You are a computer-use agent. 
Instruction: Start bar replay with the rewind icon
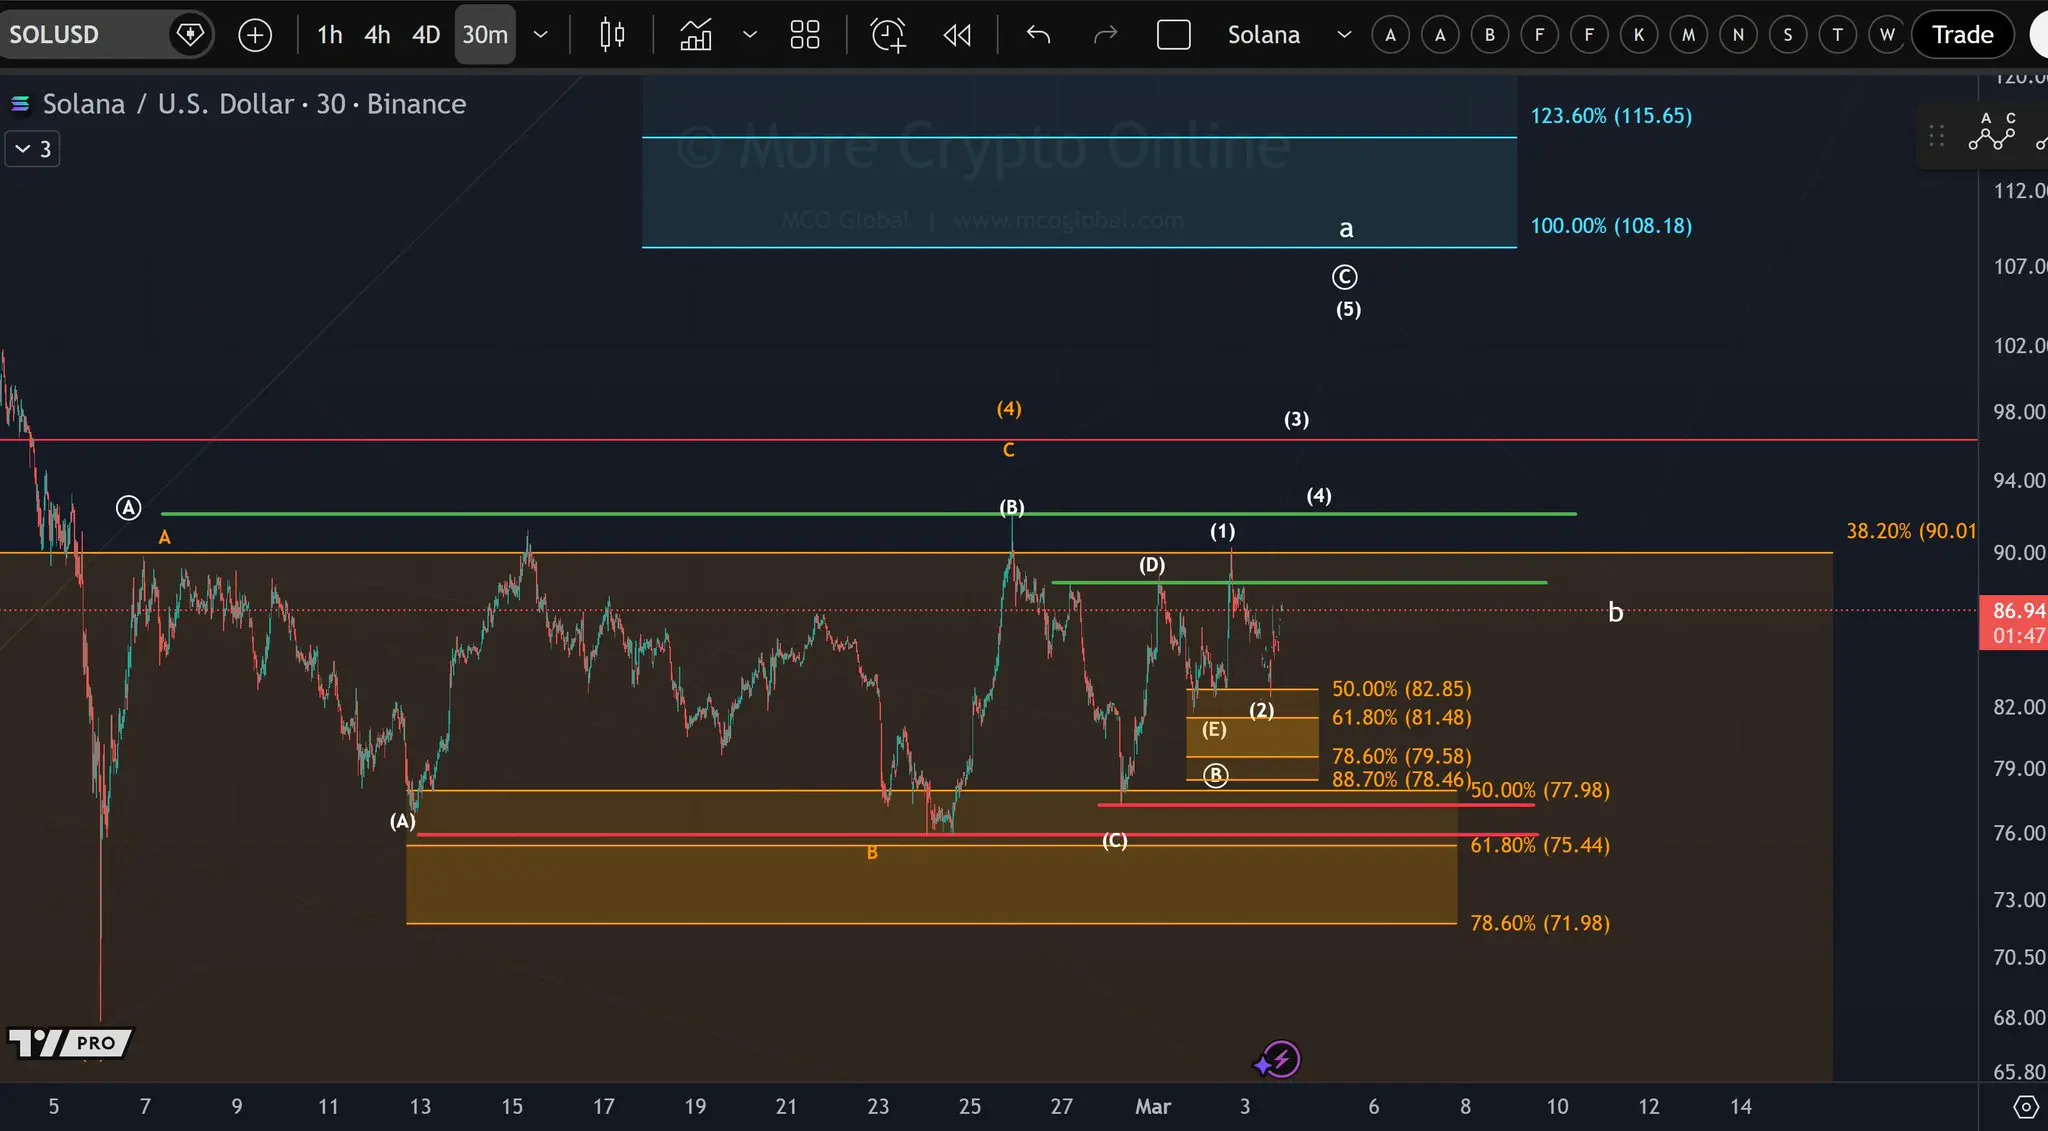(957, 35)
